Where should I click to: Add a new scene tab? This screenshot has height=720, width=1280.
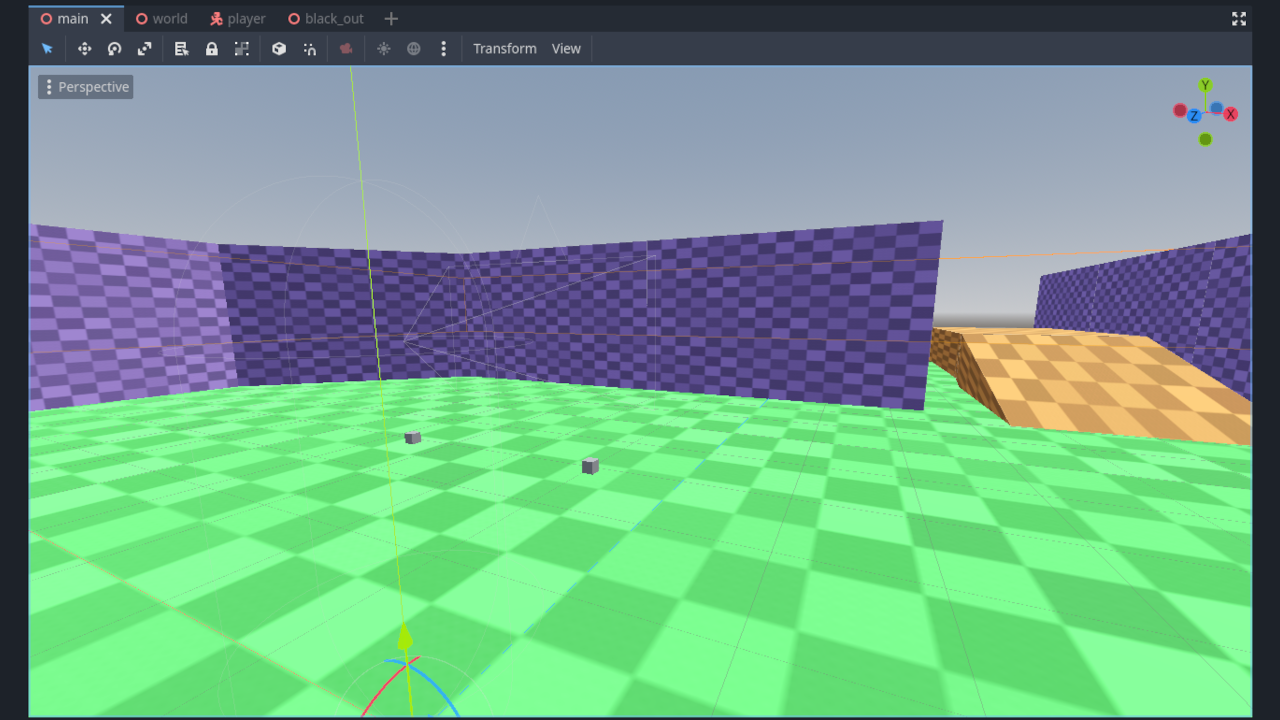(x=391, y=18)
